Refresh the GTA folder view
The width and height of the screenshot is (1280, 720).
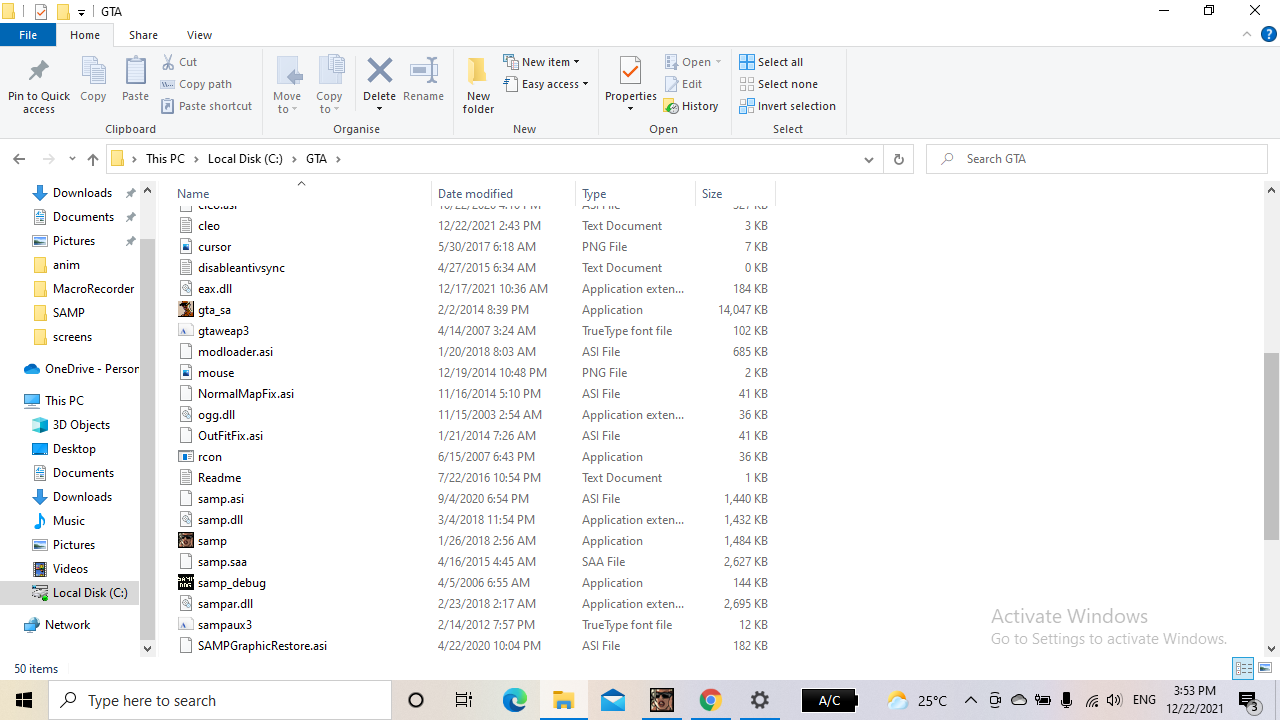(898, 159)
